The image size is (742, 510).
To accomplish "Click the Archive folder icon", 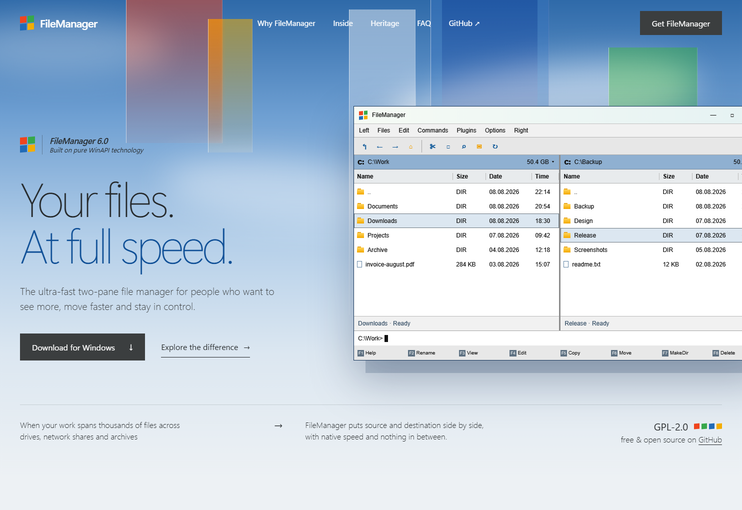I will point(361,249).
